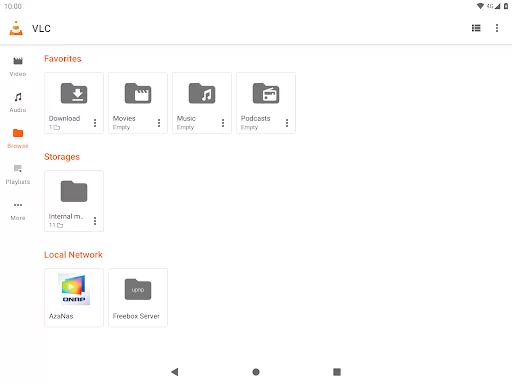Image resolution: width=512 pixels, height=384 pixels.
Task: Expand options menu for Download folder
Action: click(x=95, y=123)
